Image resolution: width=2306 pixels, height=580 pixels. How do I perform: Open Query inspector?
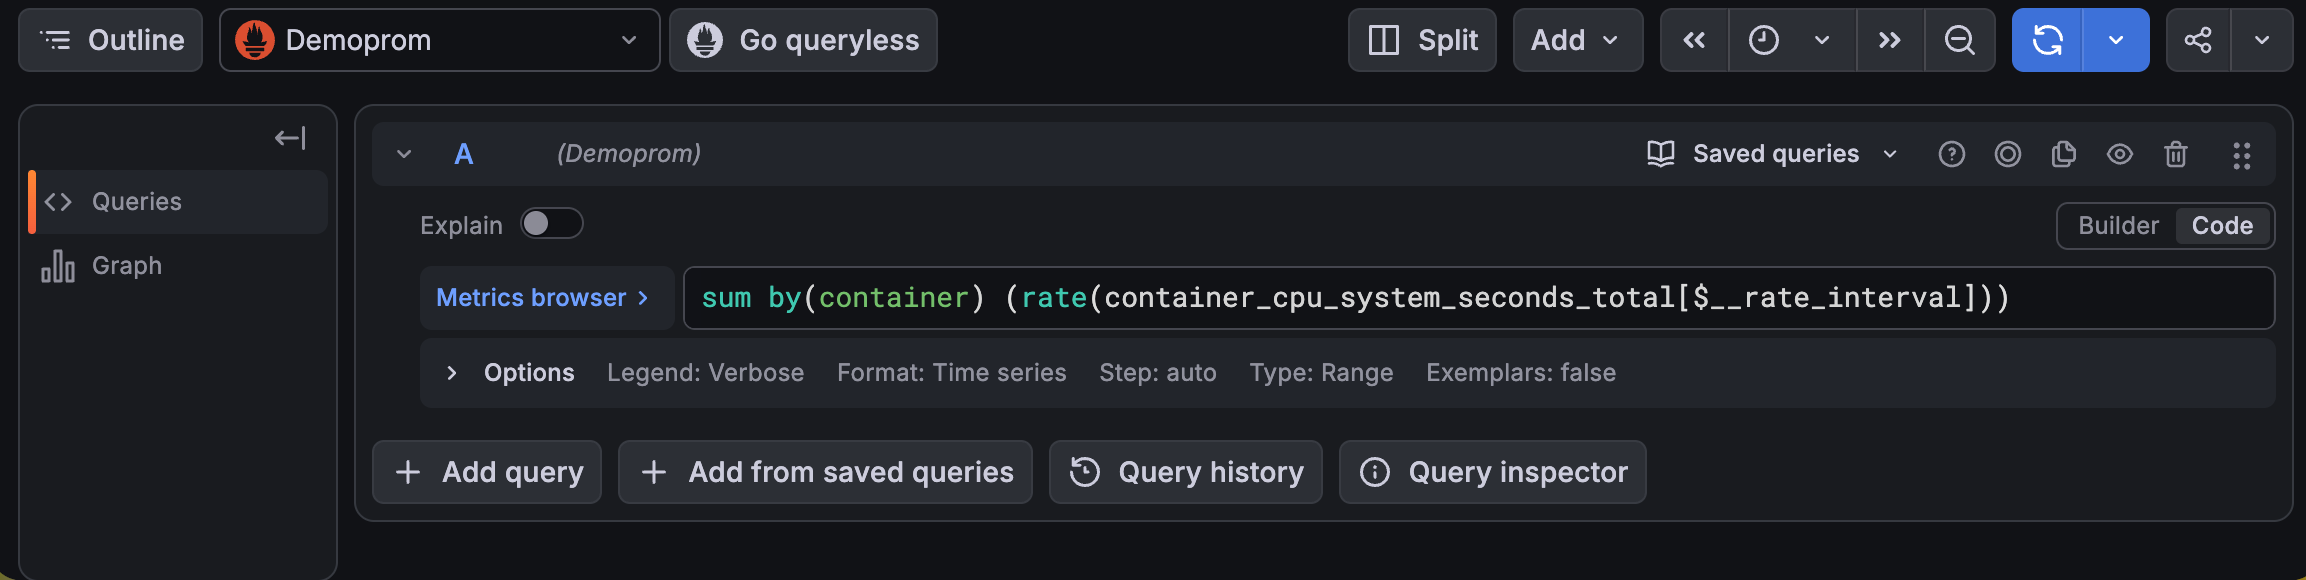(x=1493, y=472)
